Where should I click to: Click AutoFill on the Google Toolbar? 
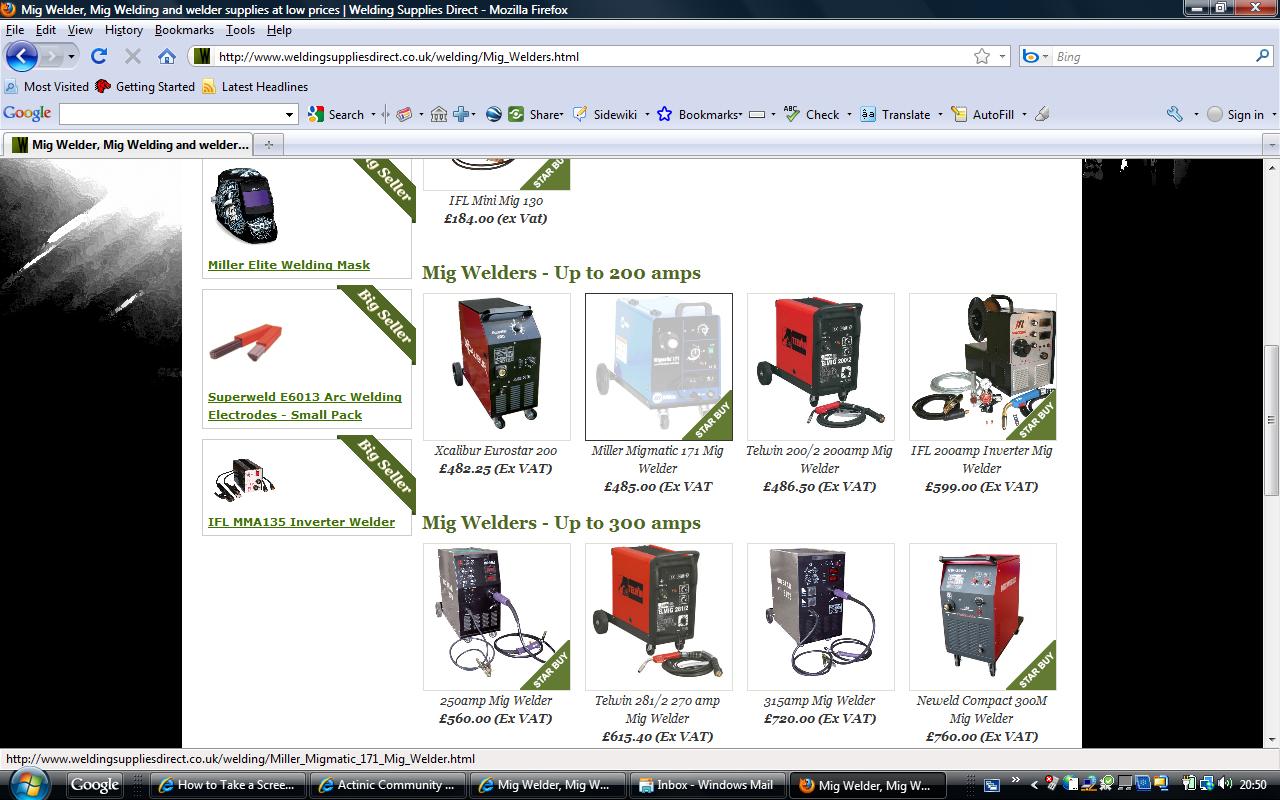click(x=983, y=114)
